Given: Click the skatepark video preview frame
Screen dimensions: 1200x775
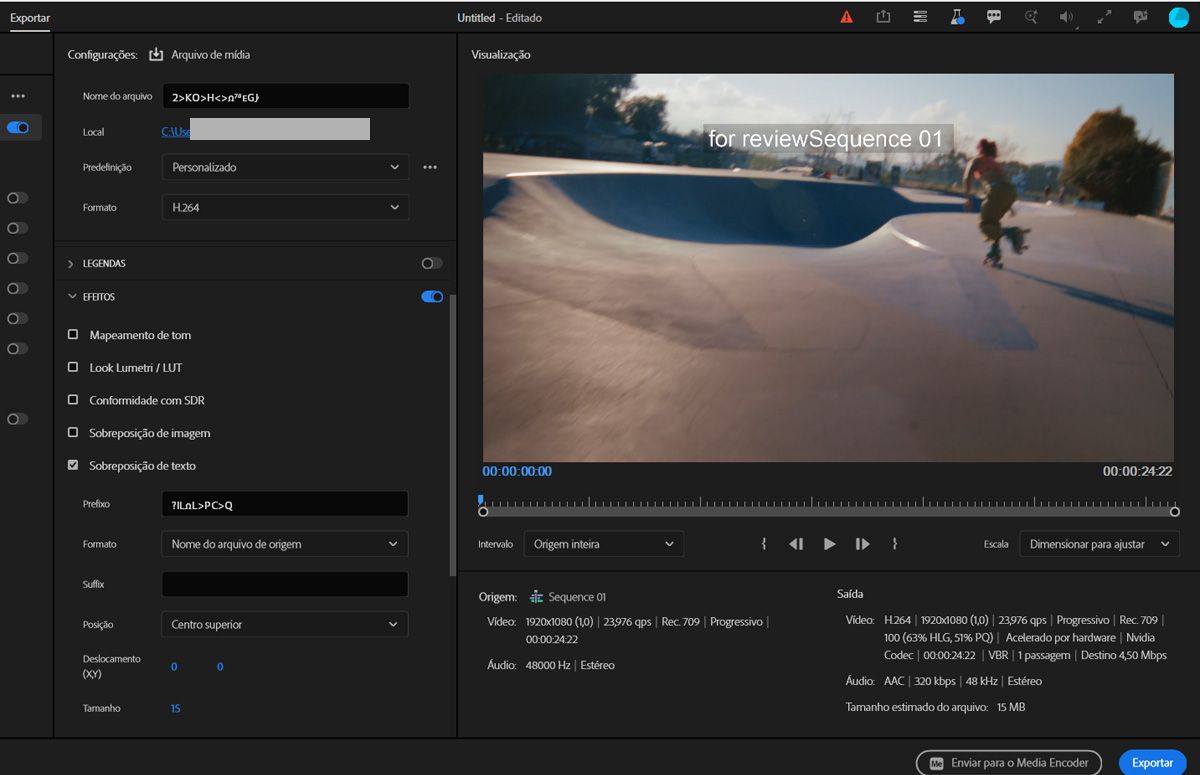Looking at the screenshot, I should coord(828,268).
